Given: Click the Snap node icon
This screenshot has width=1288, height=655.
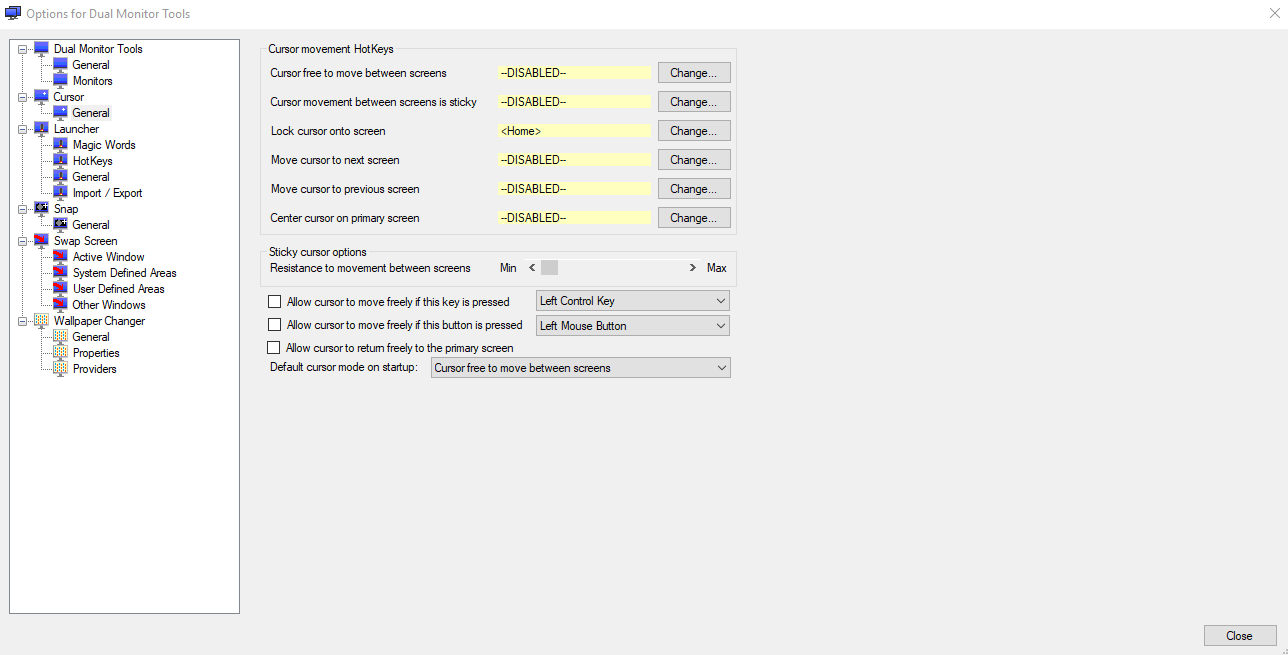Looking at the screenshot, I should 41,209.
